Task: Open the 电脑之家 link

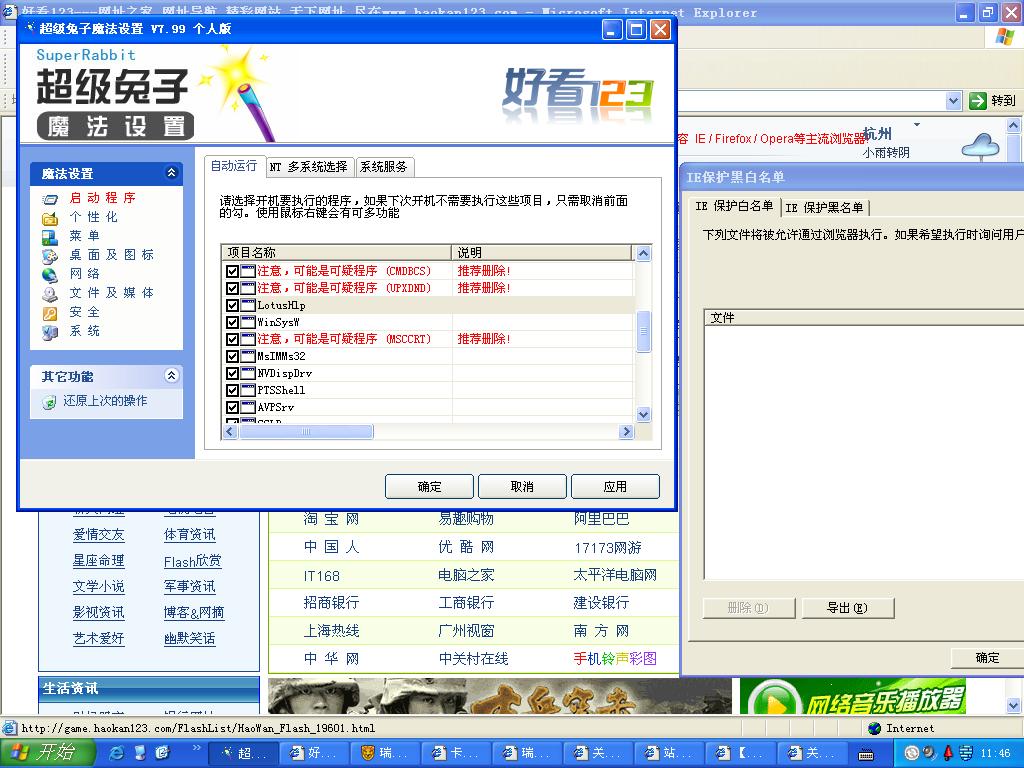Action: click(466, 575)
